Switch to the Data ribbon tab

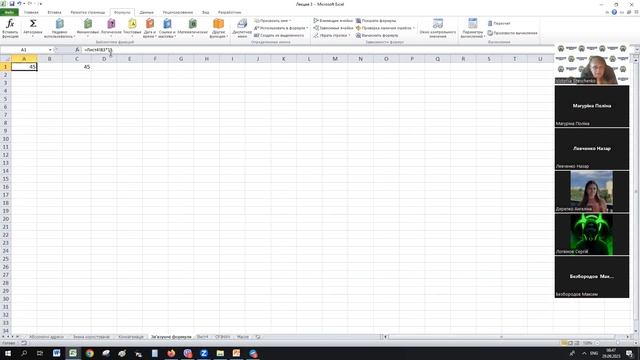(x=147, y=12)
